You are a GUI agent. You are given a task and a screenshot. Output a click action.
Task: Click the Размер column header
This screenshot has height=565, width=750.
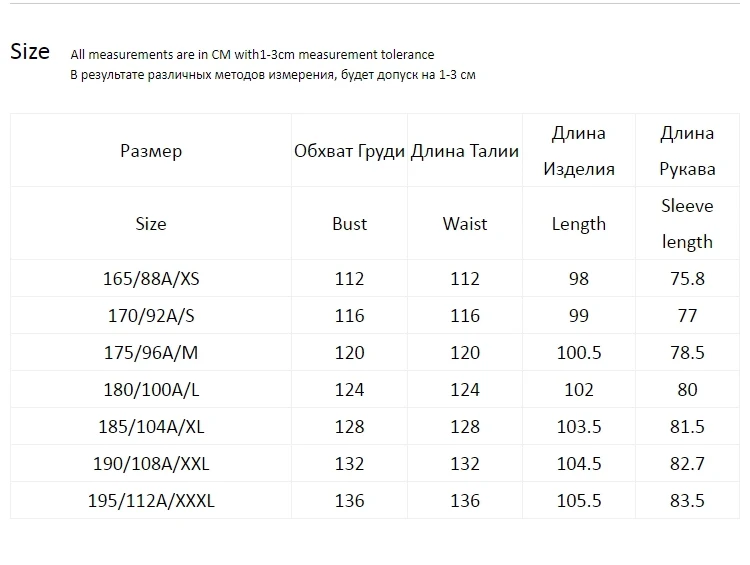151,151
